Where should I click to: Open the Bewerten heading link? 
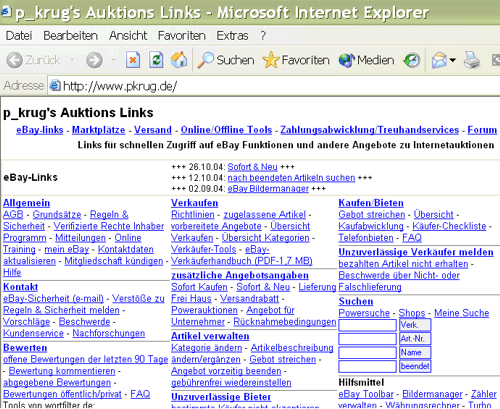pyautogui.click(x=25, y=348)
